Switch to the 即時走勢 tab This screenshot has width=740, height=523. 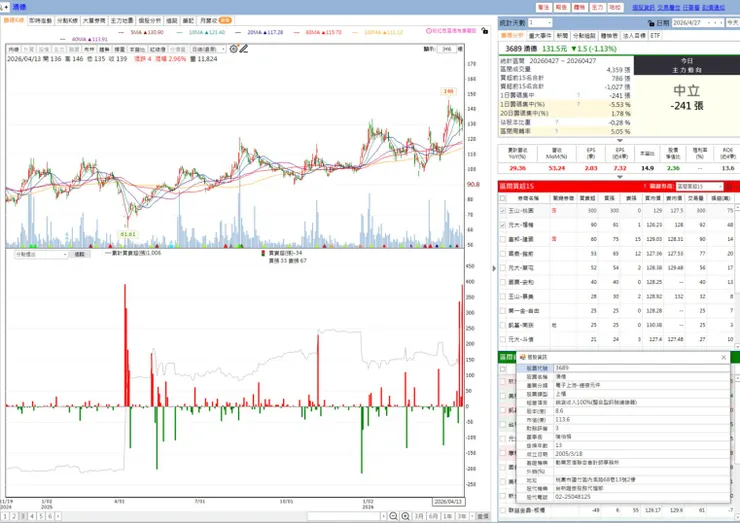tap(41, 21)
